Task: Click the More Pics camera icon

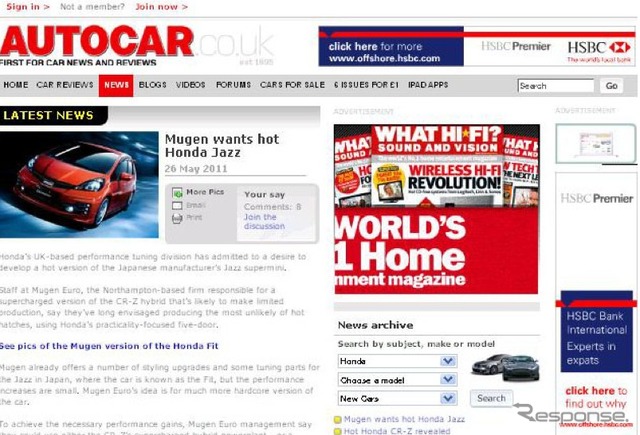Action: 177,193
